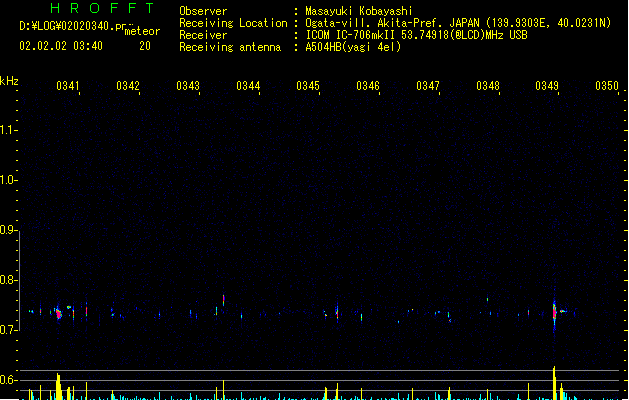629x400 pixels.
Task: Click the 0348 time marker
Action: (x=488, y=86)
